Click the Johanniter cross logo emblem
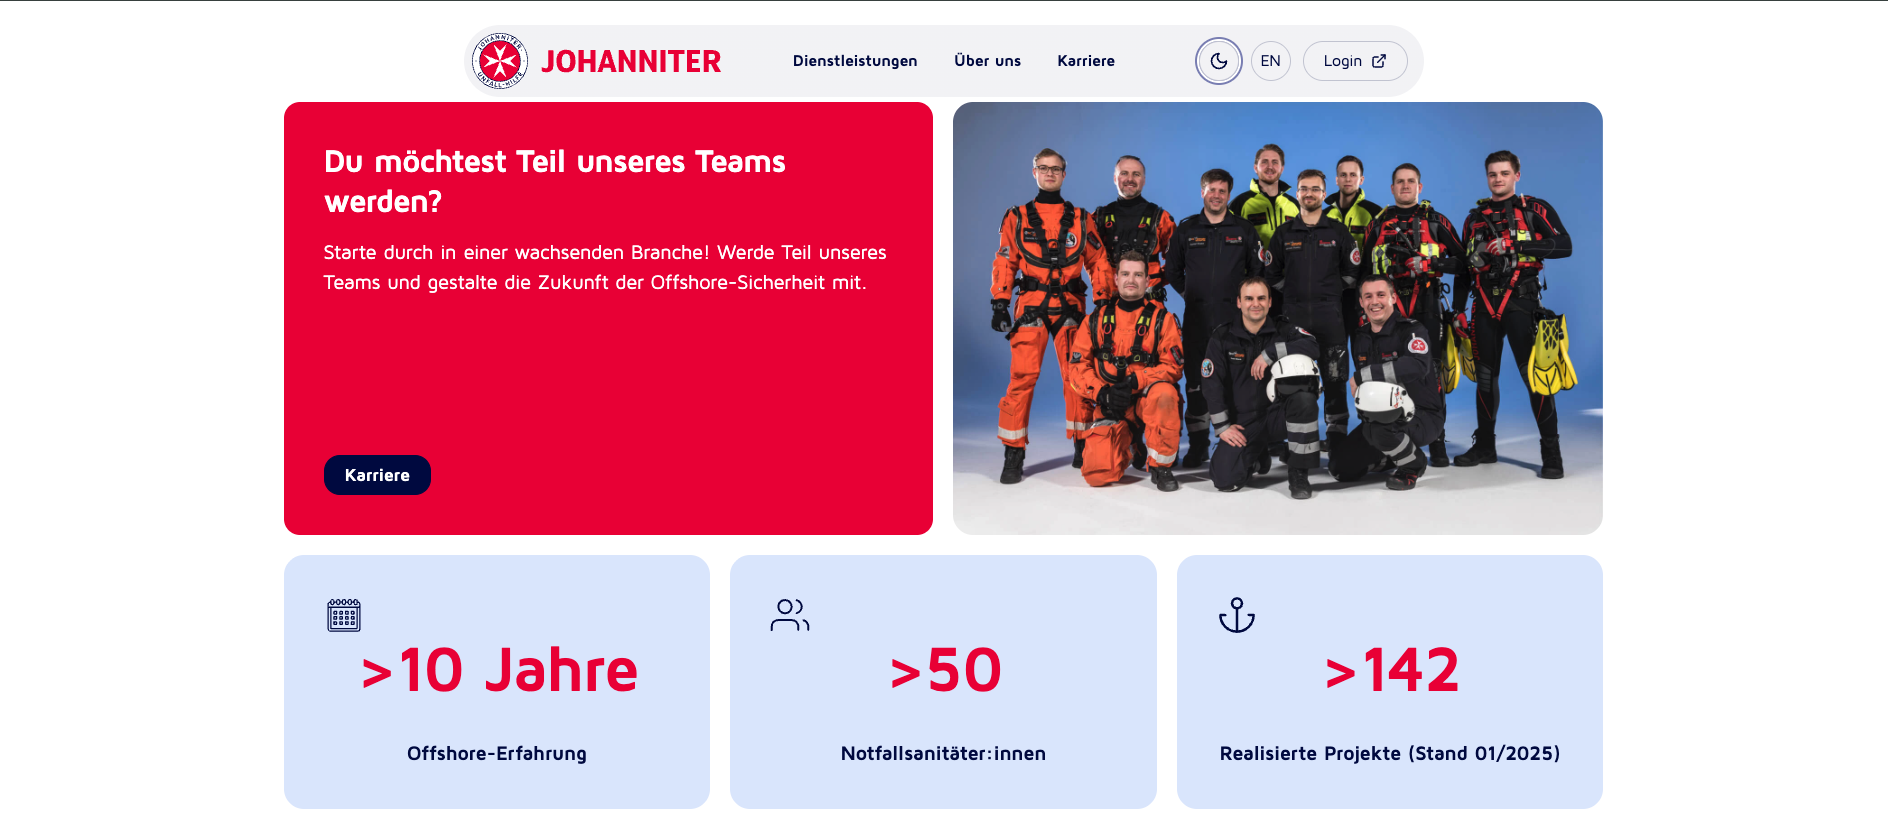 coord(500,61)
